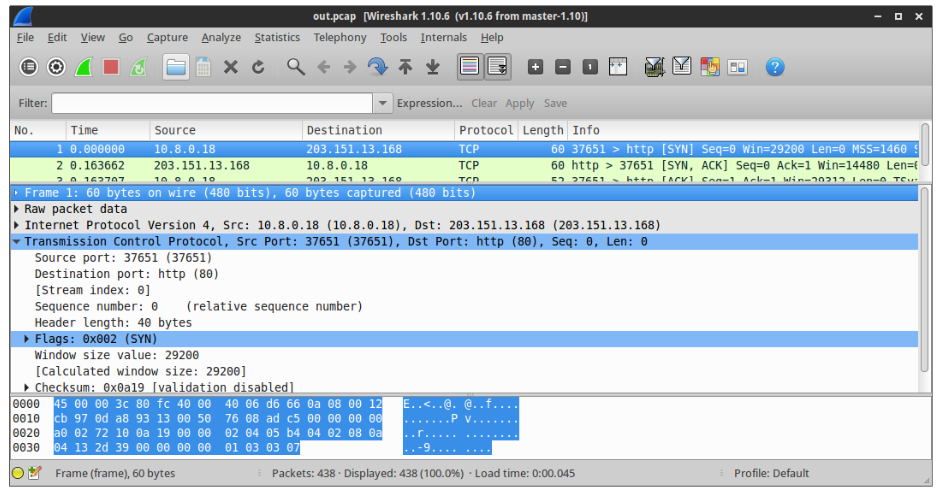Open the Internals menu
Image resolution: width=940 pixels, height=499 pixels.
pos(444,37)
